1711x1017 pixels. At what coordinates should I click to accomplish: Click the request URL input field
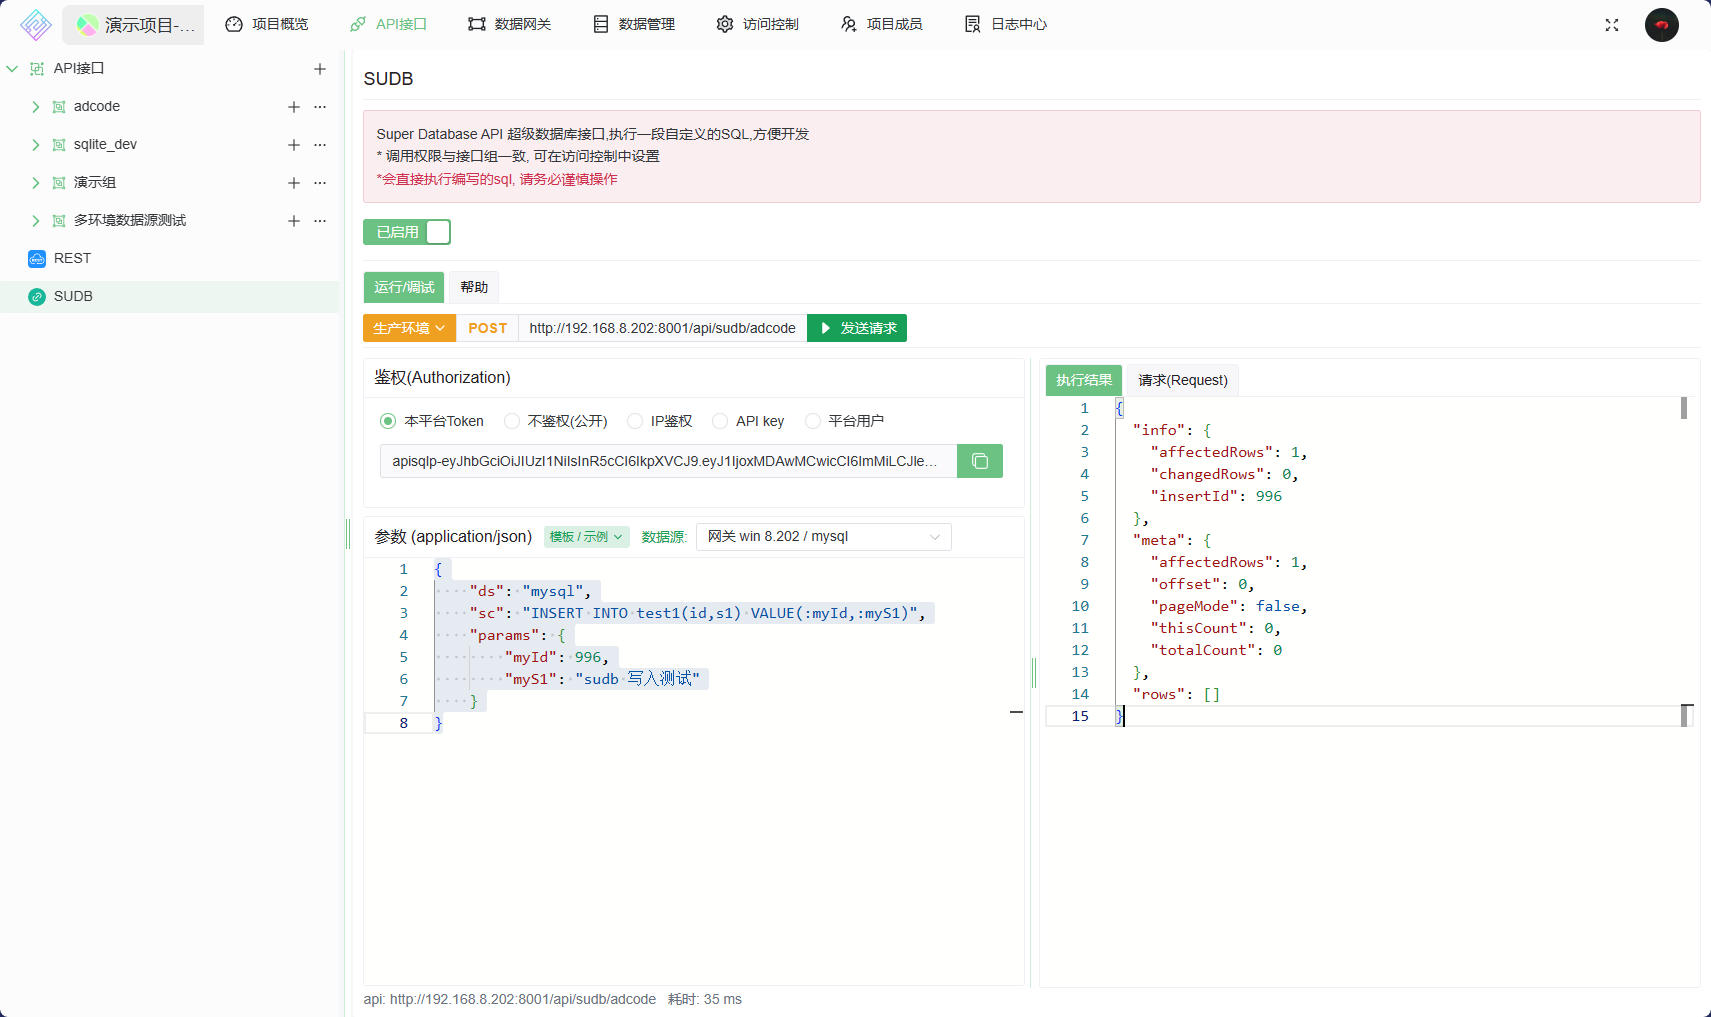pos(662,328)
